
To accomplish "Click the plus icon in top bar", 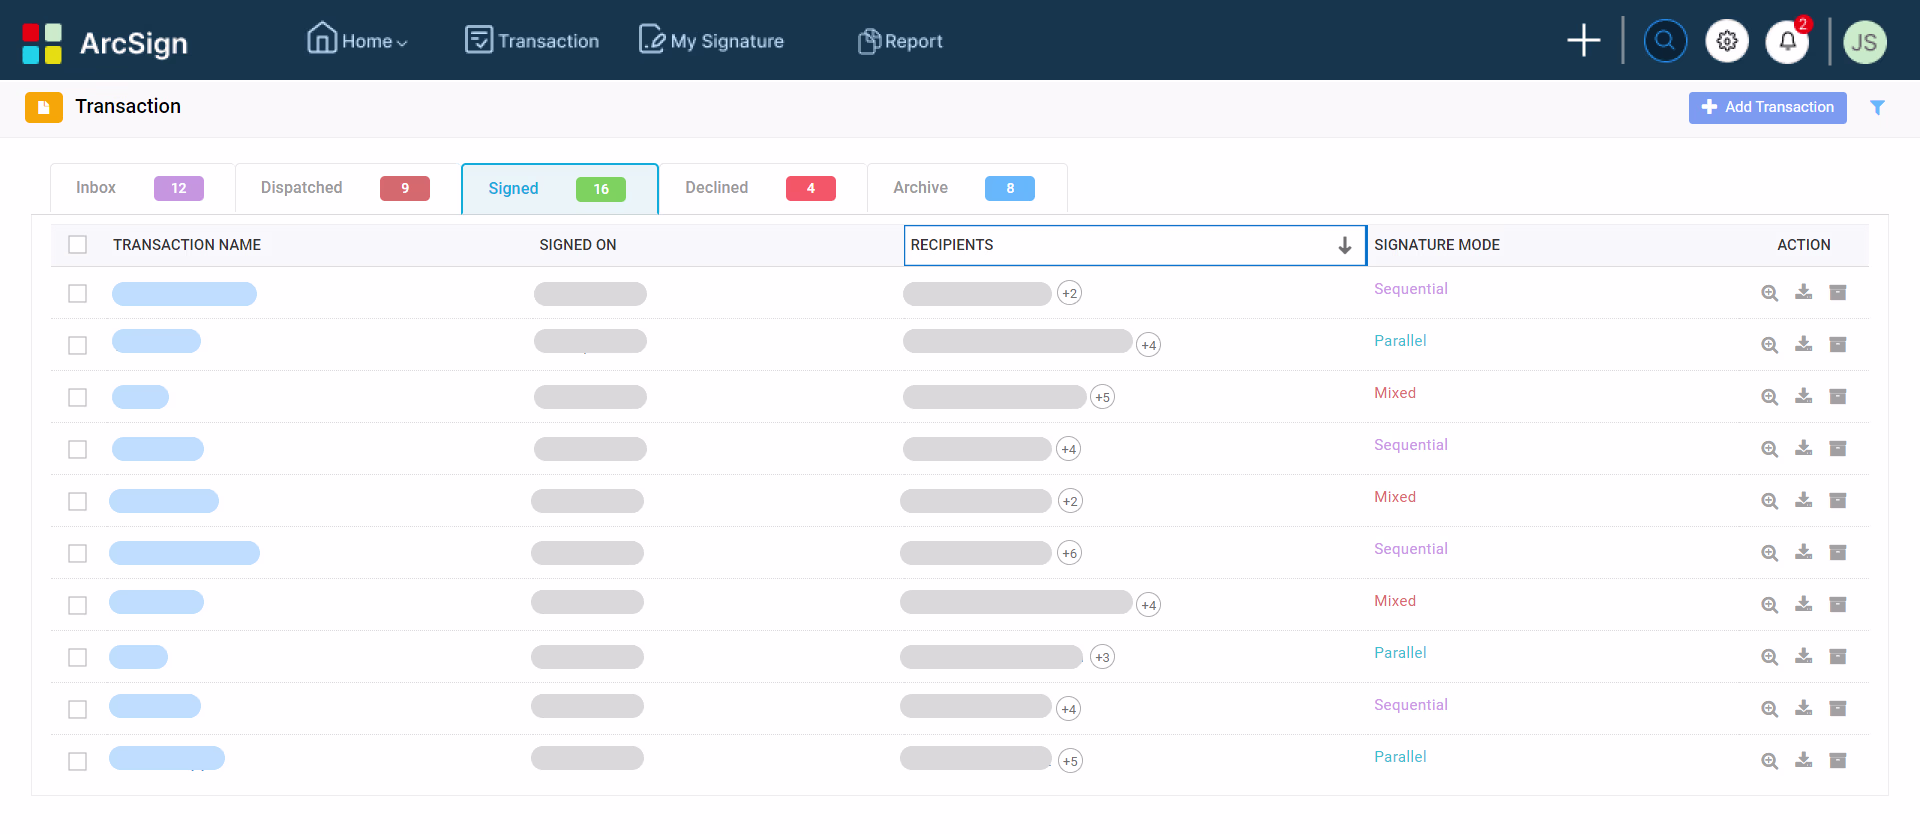I will click(1584, 41).
